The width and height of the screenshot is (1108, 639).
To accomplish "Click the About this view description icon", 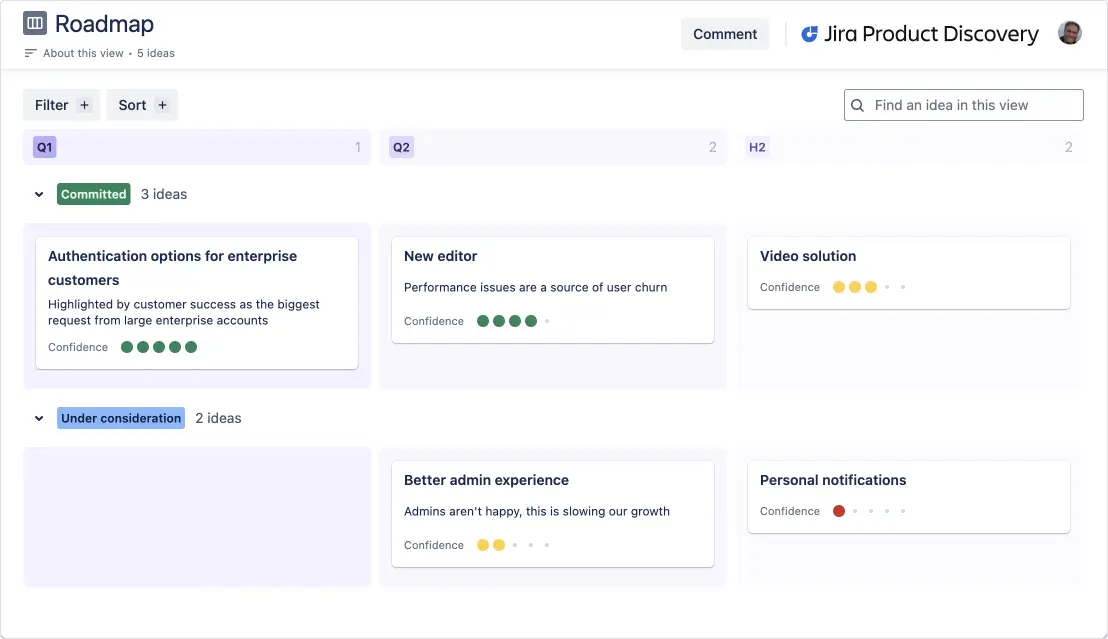I will [x=30, y=53].
